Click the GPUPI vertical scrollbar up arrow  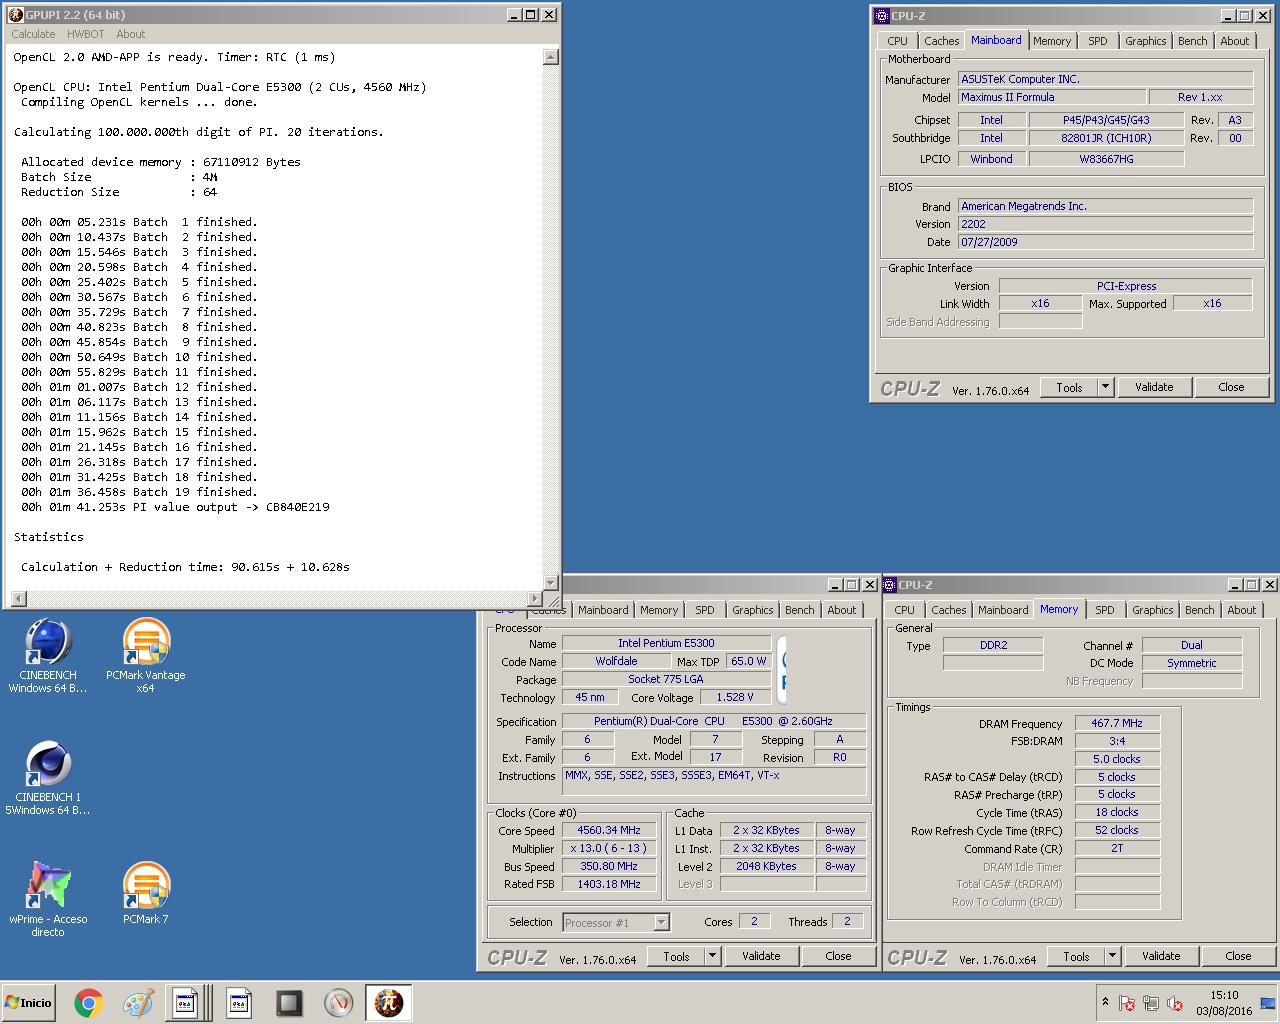[x=551, y=57]
